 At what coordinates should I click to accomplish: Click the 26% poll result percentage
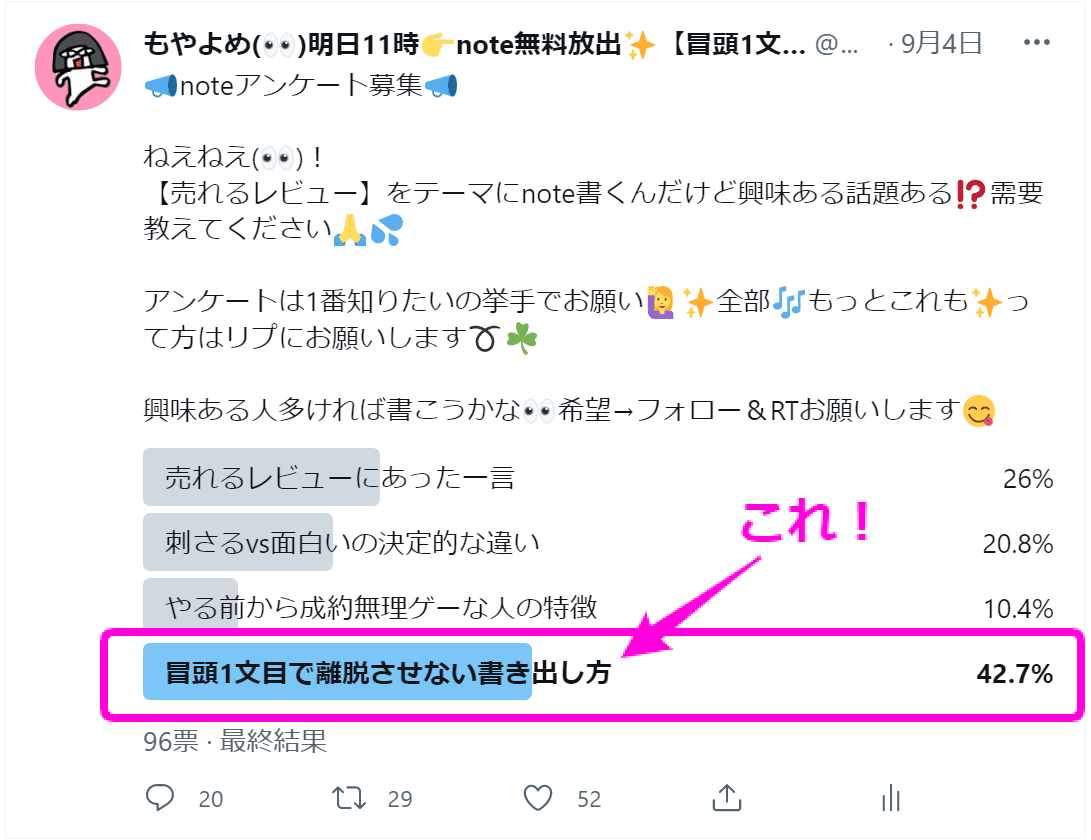[x=1028, y=479]
